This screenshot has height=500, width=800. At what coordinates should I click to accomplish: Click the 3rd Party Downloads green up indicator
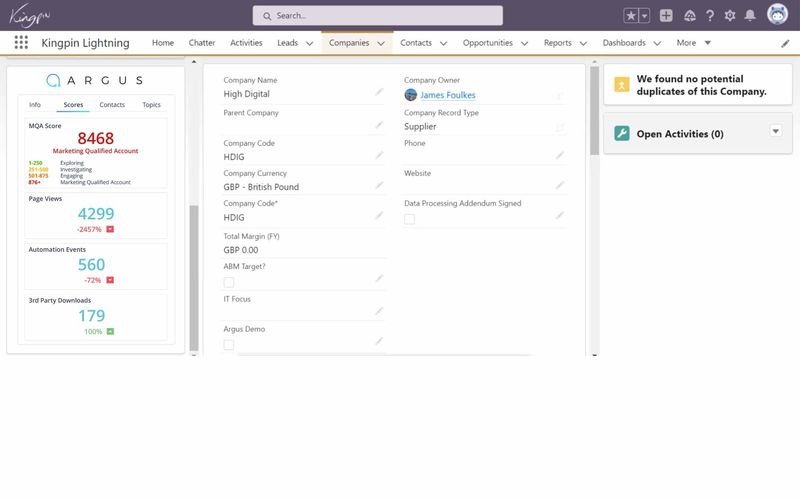pyautogui.click(x=110, y=332)
